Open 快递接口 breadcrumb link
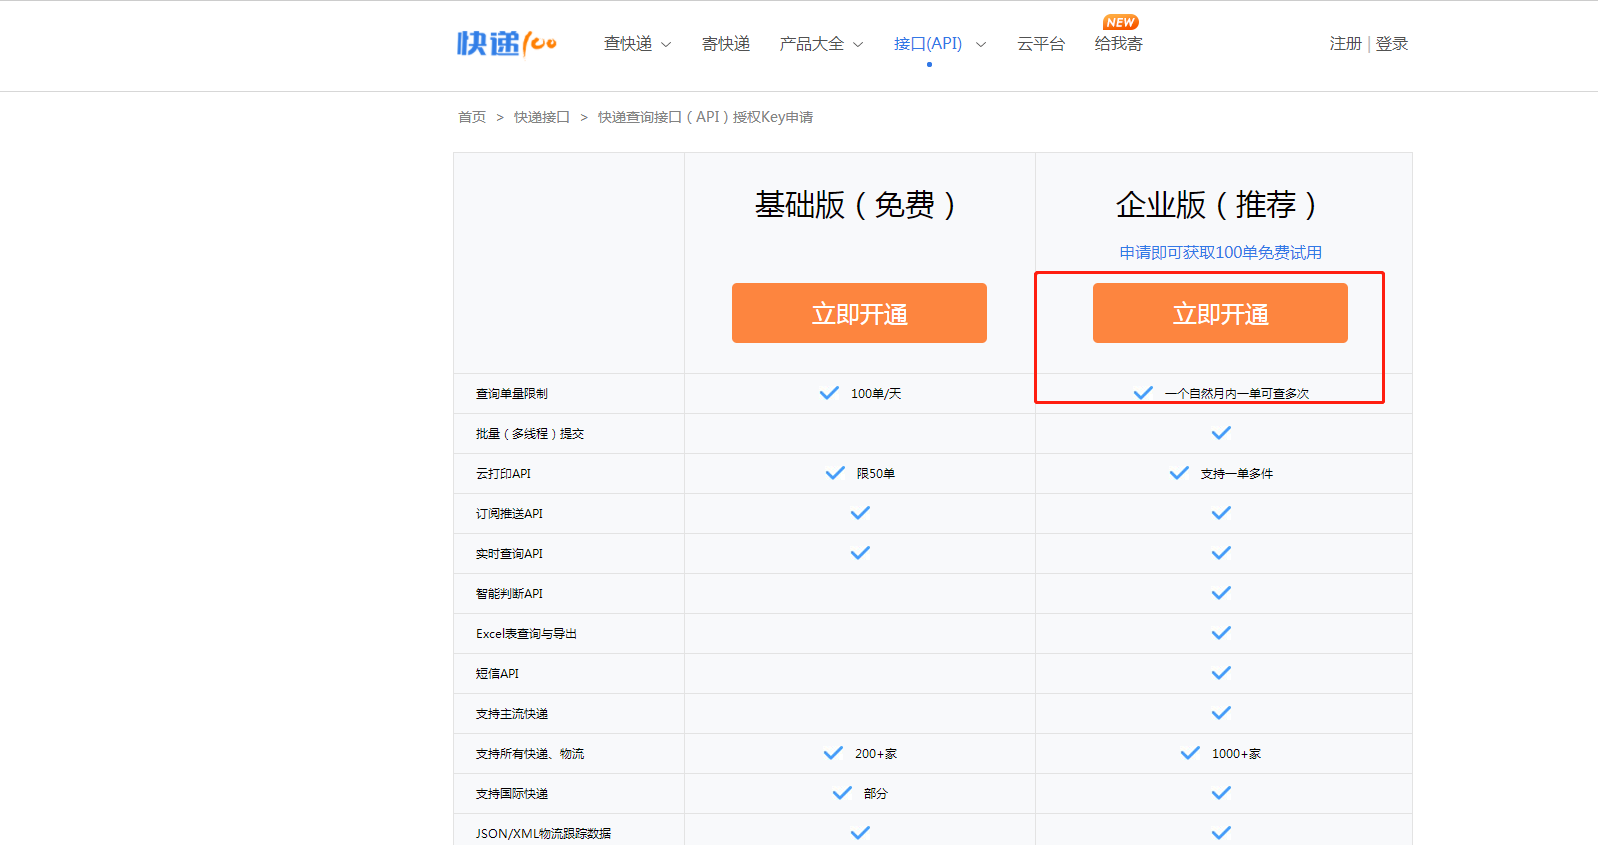Screen dimensions: 1598x845 pyautogui.click(x=542, y=117)
